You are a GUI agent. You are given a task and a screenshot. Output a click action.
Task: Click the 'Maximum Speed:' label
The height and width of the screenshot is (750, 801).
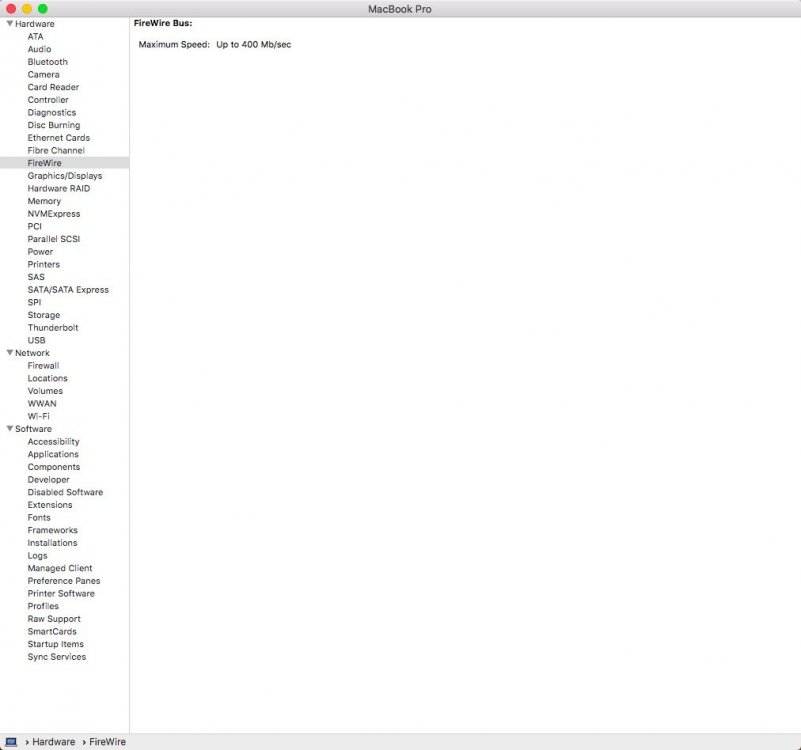click(174, 44)
